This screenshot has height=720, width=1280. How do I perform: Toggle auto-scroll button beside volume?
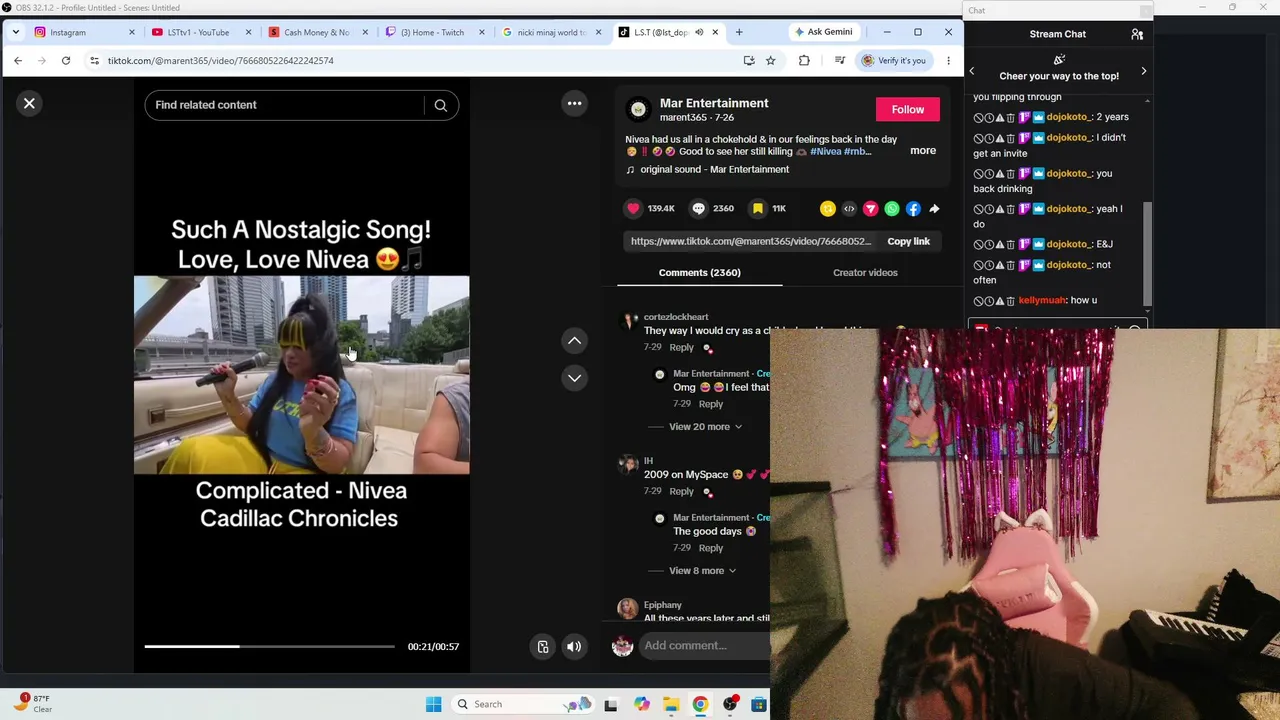point(543,647)
